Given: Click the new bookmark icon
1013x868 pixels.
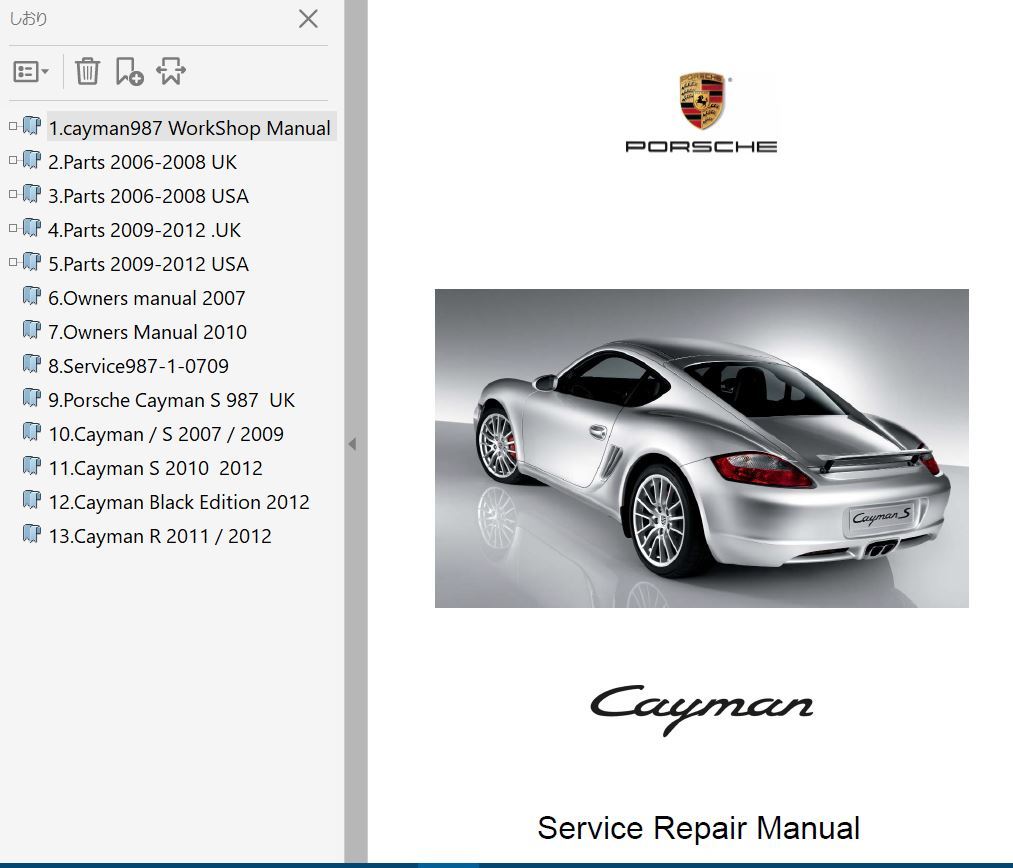Looking at the screenshot, I should (x=130, y=70).
